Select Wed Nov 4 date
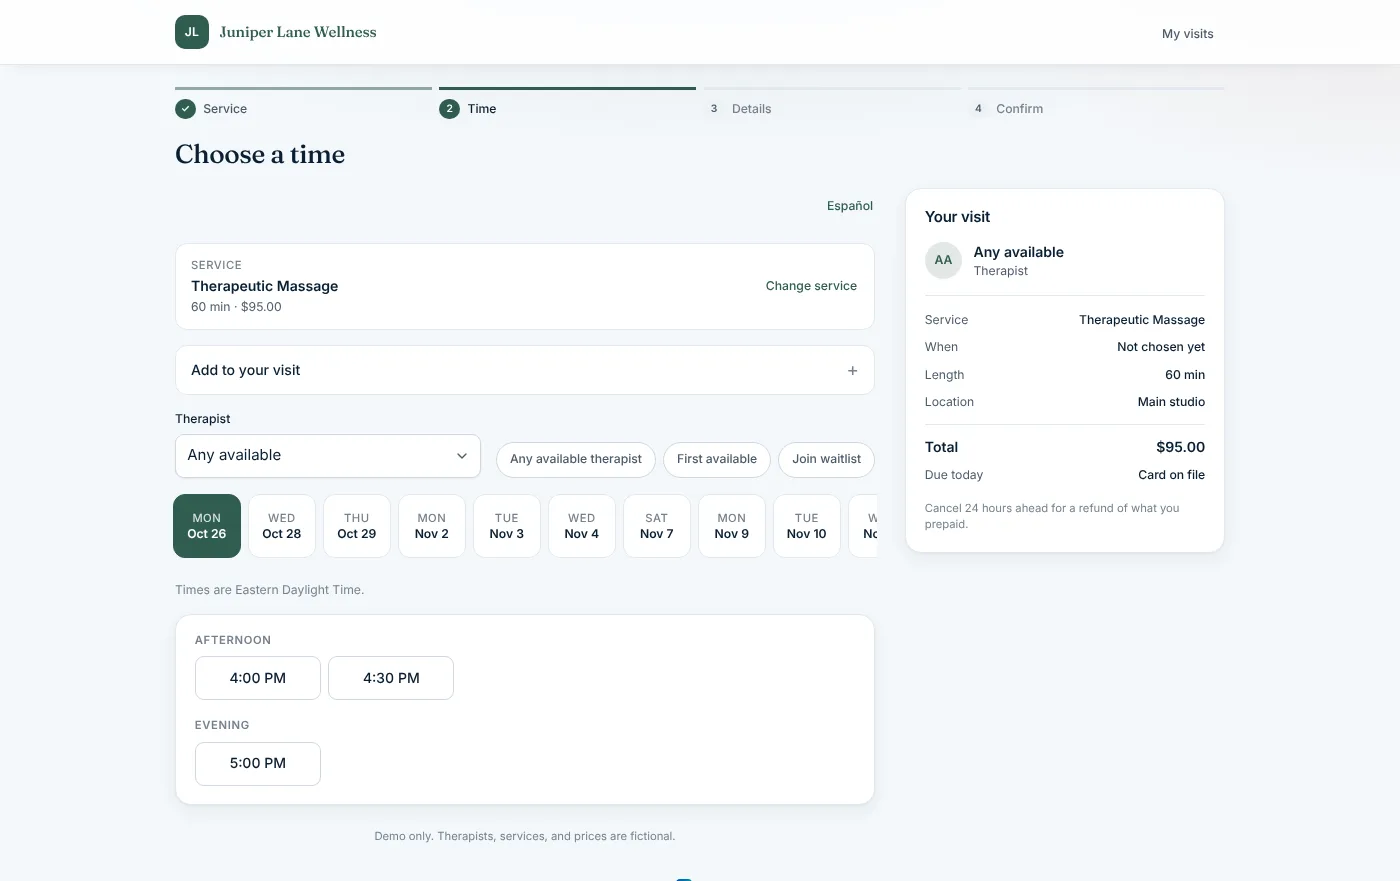This screenshot has height=881, width=1400. coord(582,526)
